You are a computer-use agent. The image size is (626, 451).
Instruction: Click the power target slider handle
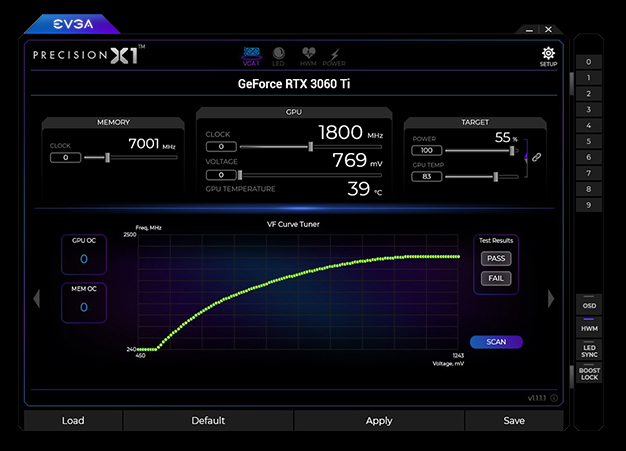512,150
